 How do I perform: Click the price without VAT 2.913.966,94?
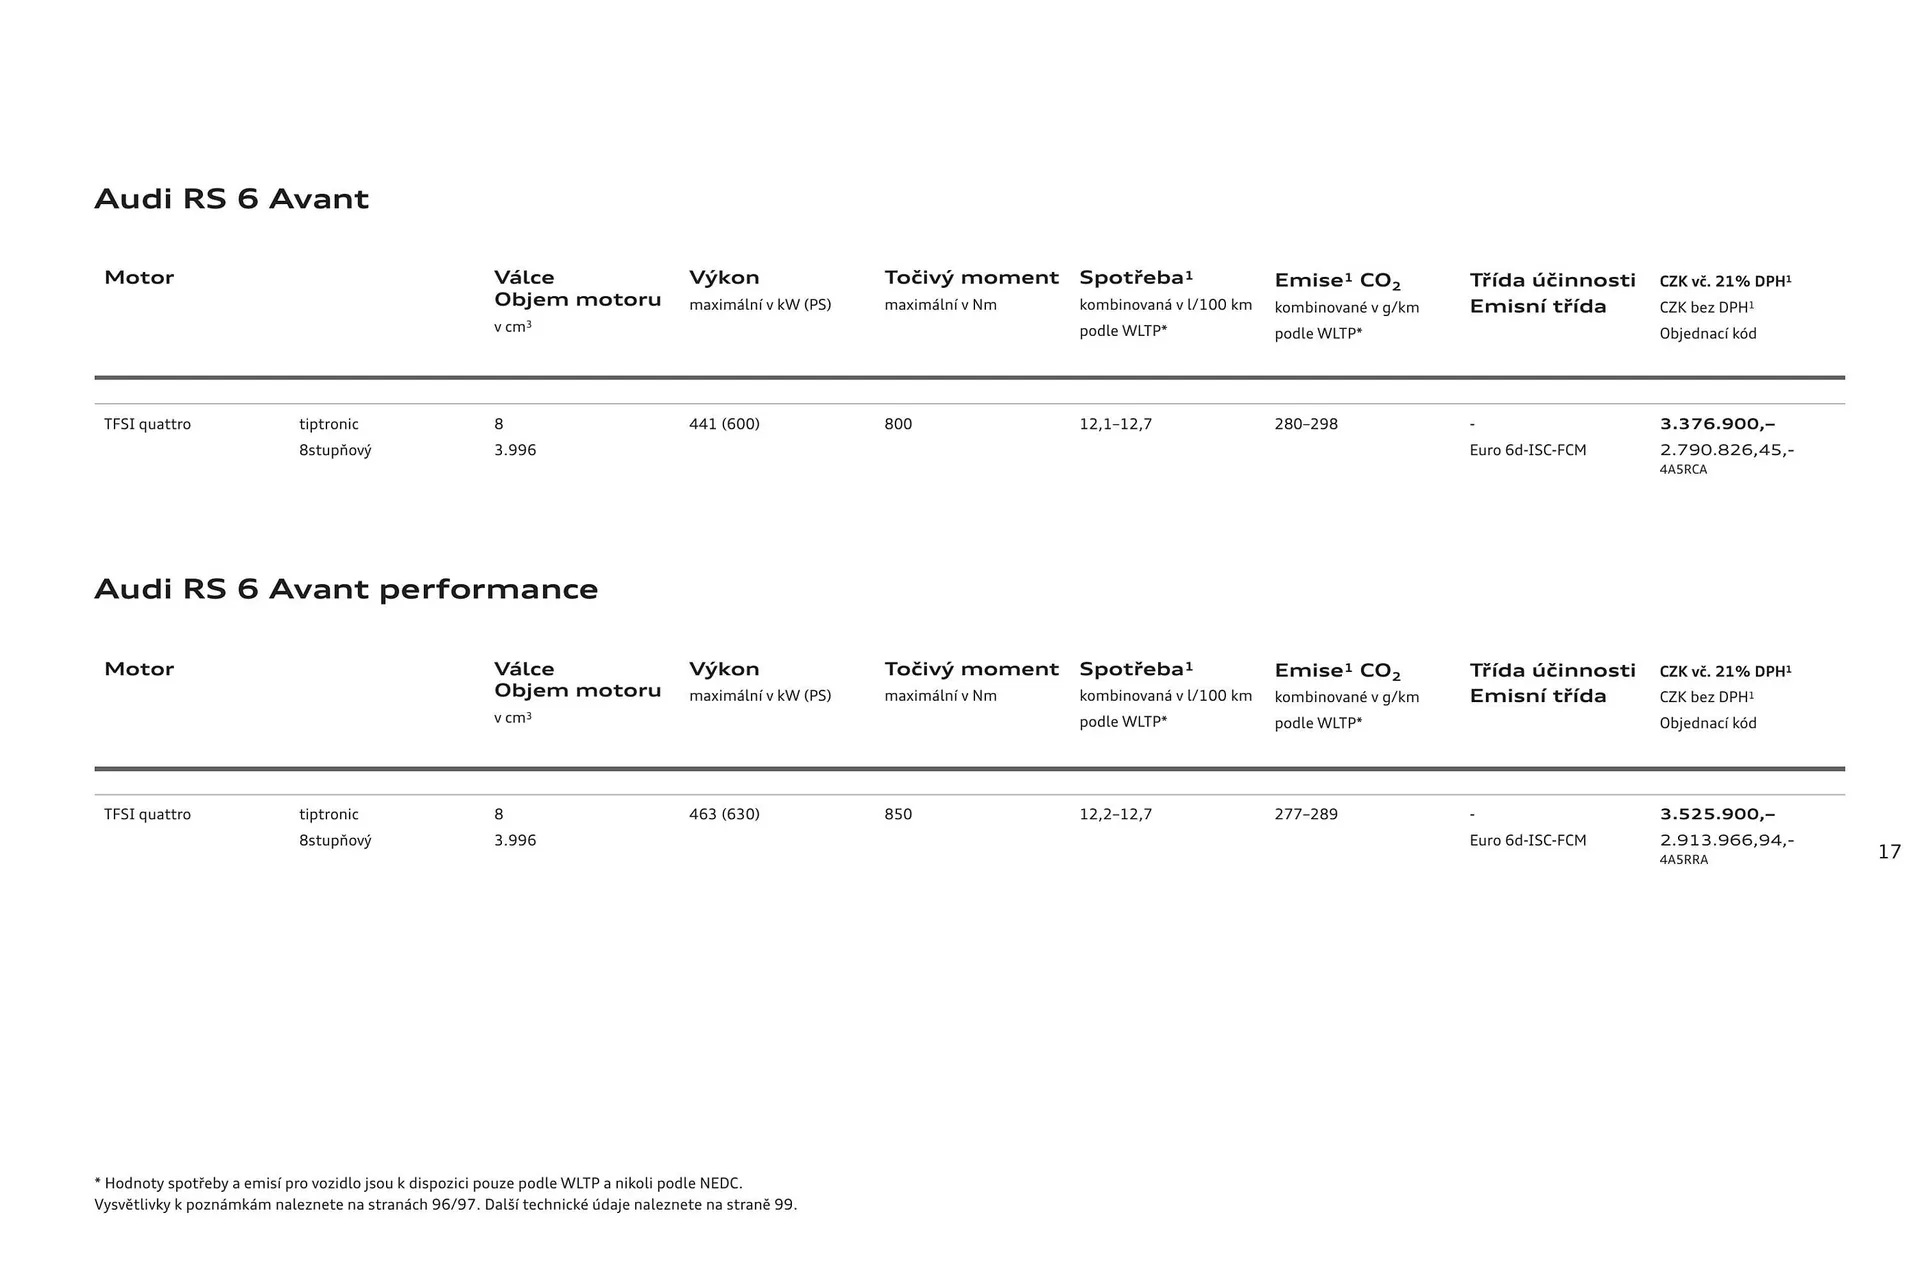coord(1726,840)
